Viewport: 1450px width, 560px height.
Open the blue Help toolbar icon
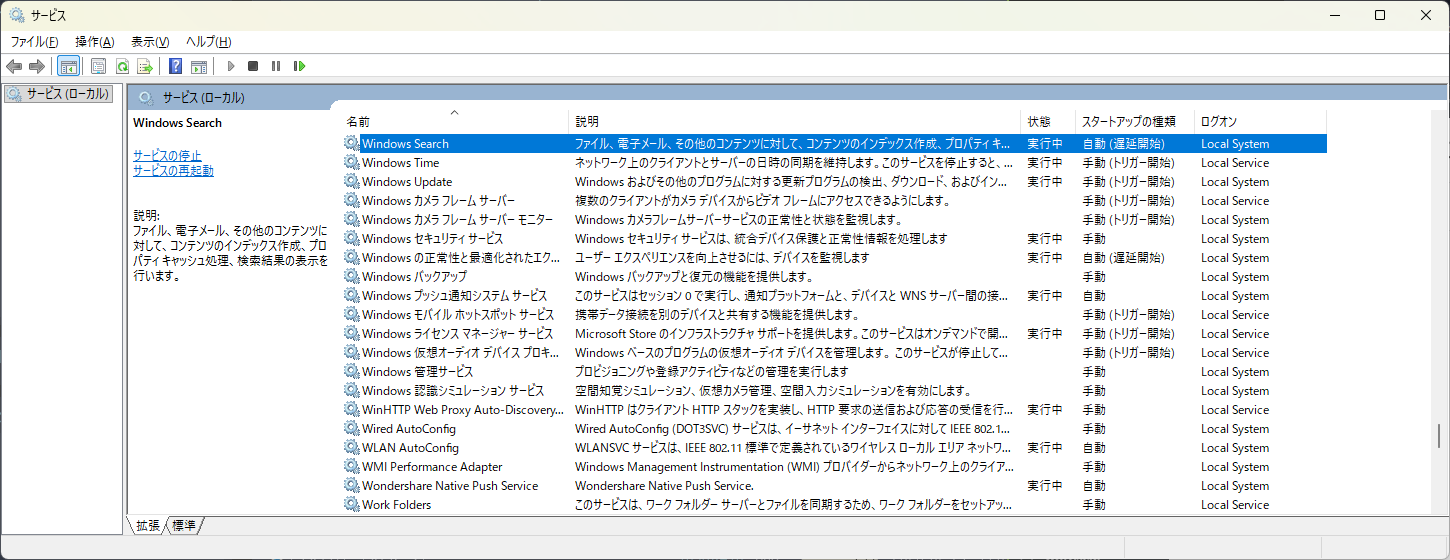[x=175, y=67]
